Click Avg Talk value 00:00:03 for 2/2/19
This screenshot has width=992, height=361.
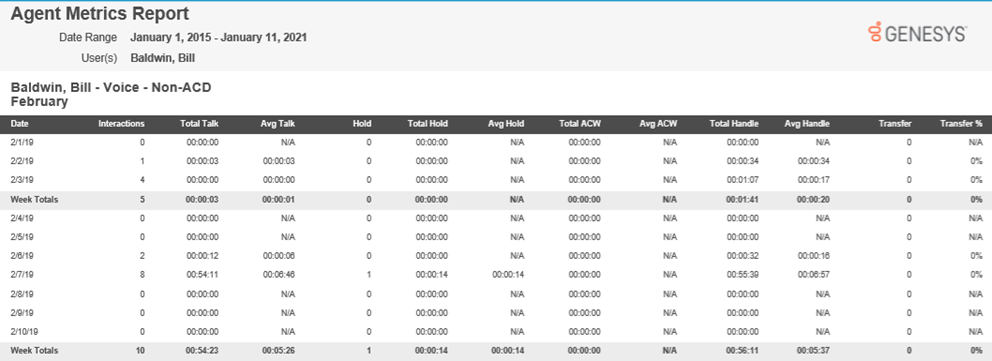click(x=279, y=161)
